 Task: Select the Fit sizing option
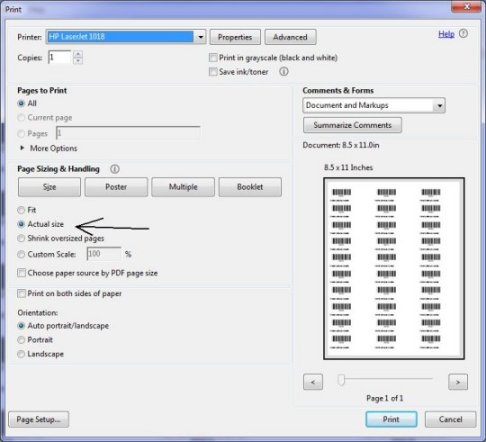[x=21, y=210]
